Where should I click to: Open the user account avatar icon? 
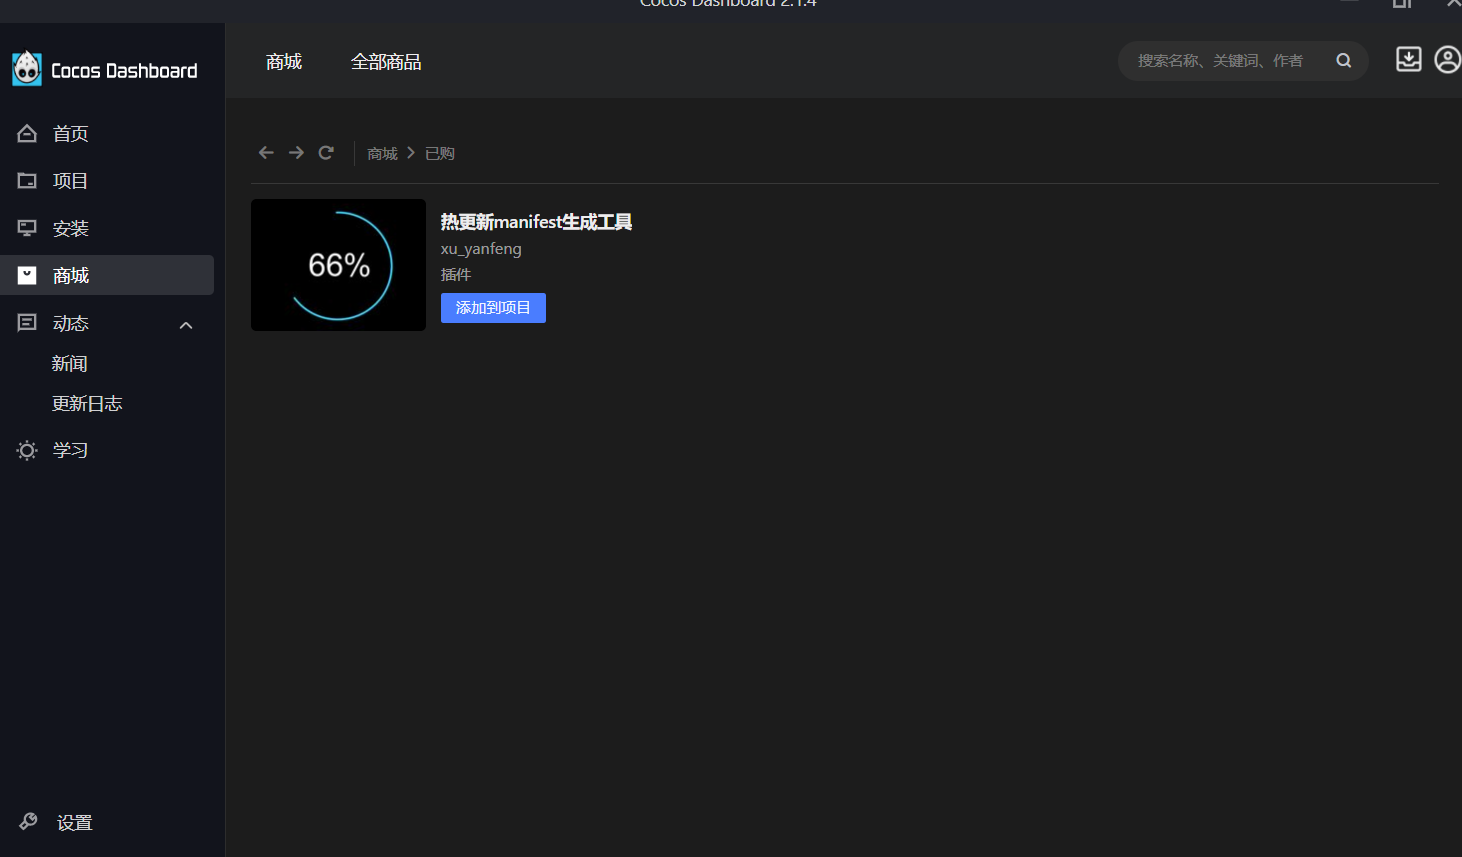[x=1448, y=60]
